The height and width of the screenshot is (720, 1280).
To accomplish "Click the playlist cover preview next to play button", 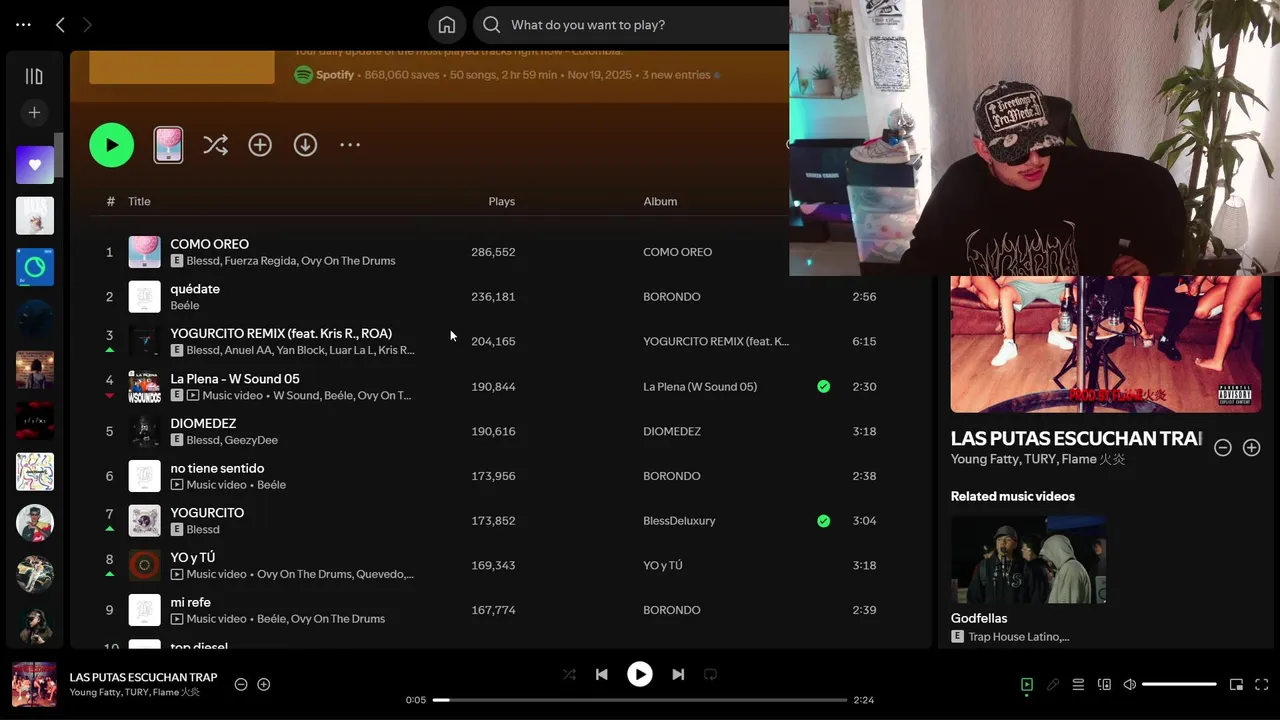I will pyautogui.click(x=168, y=145).
